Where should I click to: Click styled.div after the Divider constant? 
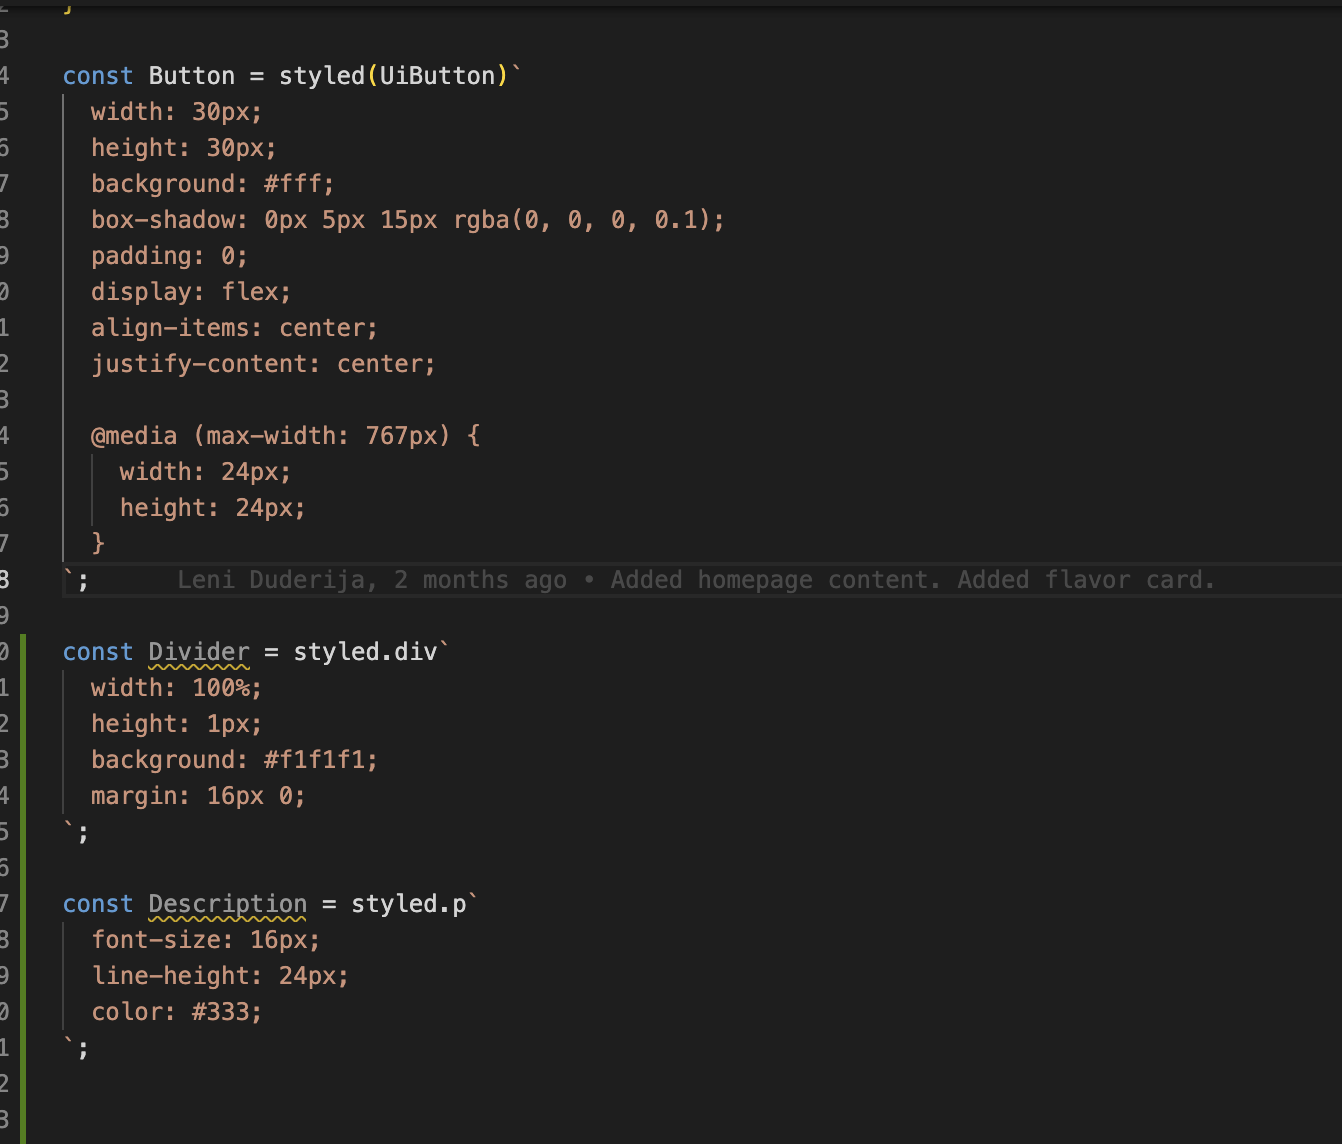pyautogui.click(x=368, y=651)
